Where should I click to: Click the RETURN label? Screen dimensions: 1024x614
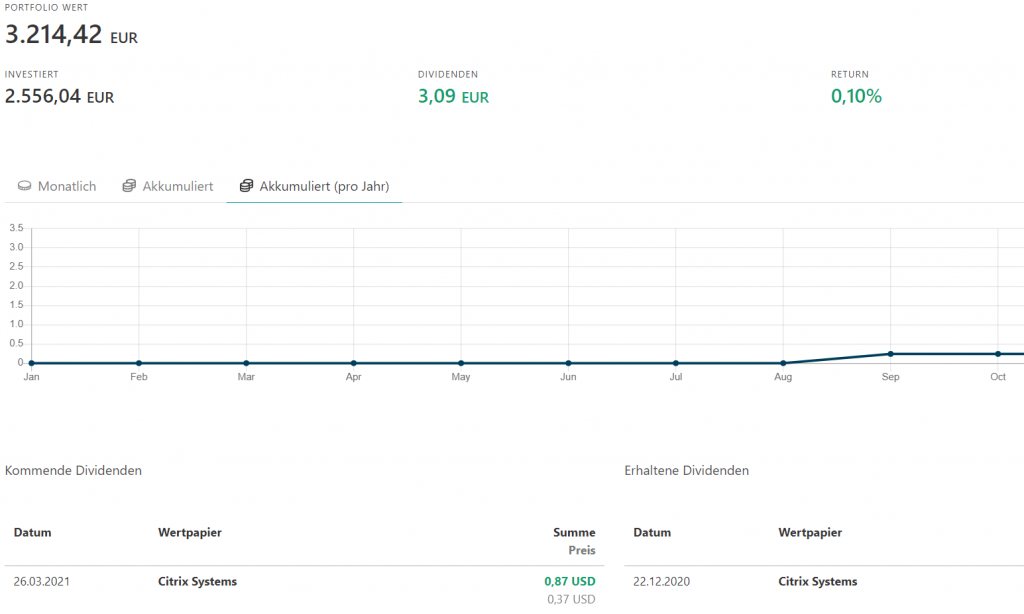pyautogui.click(x=850, y=74)
